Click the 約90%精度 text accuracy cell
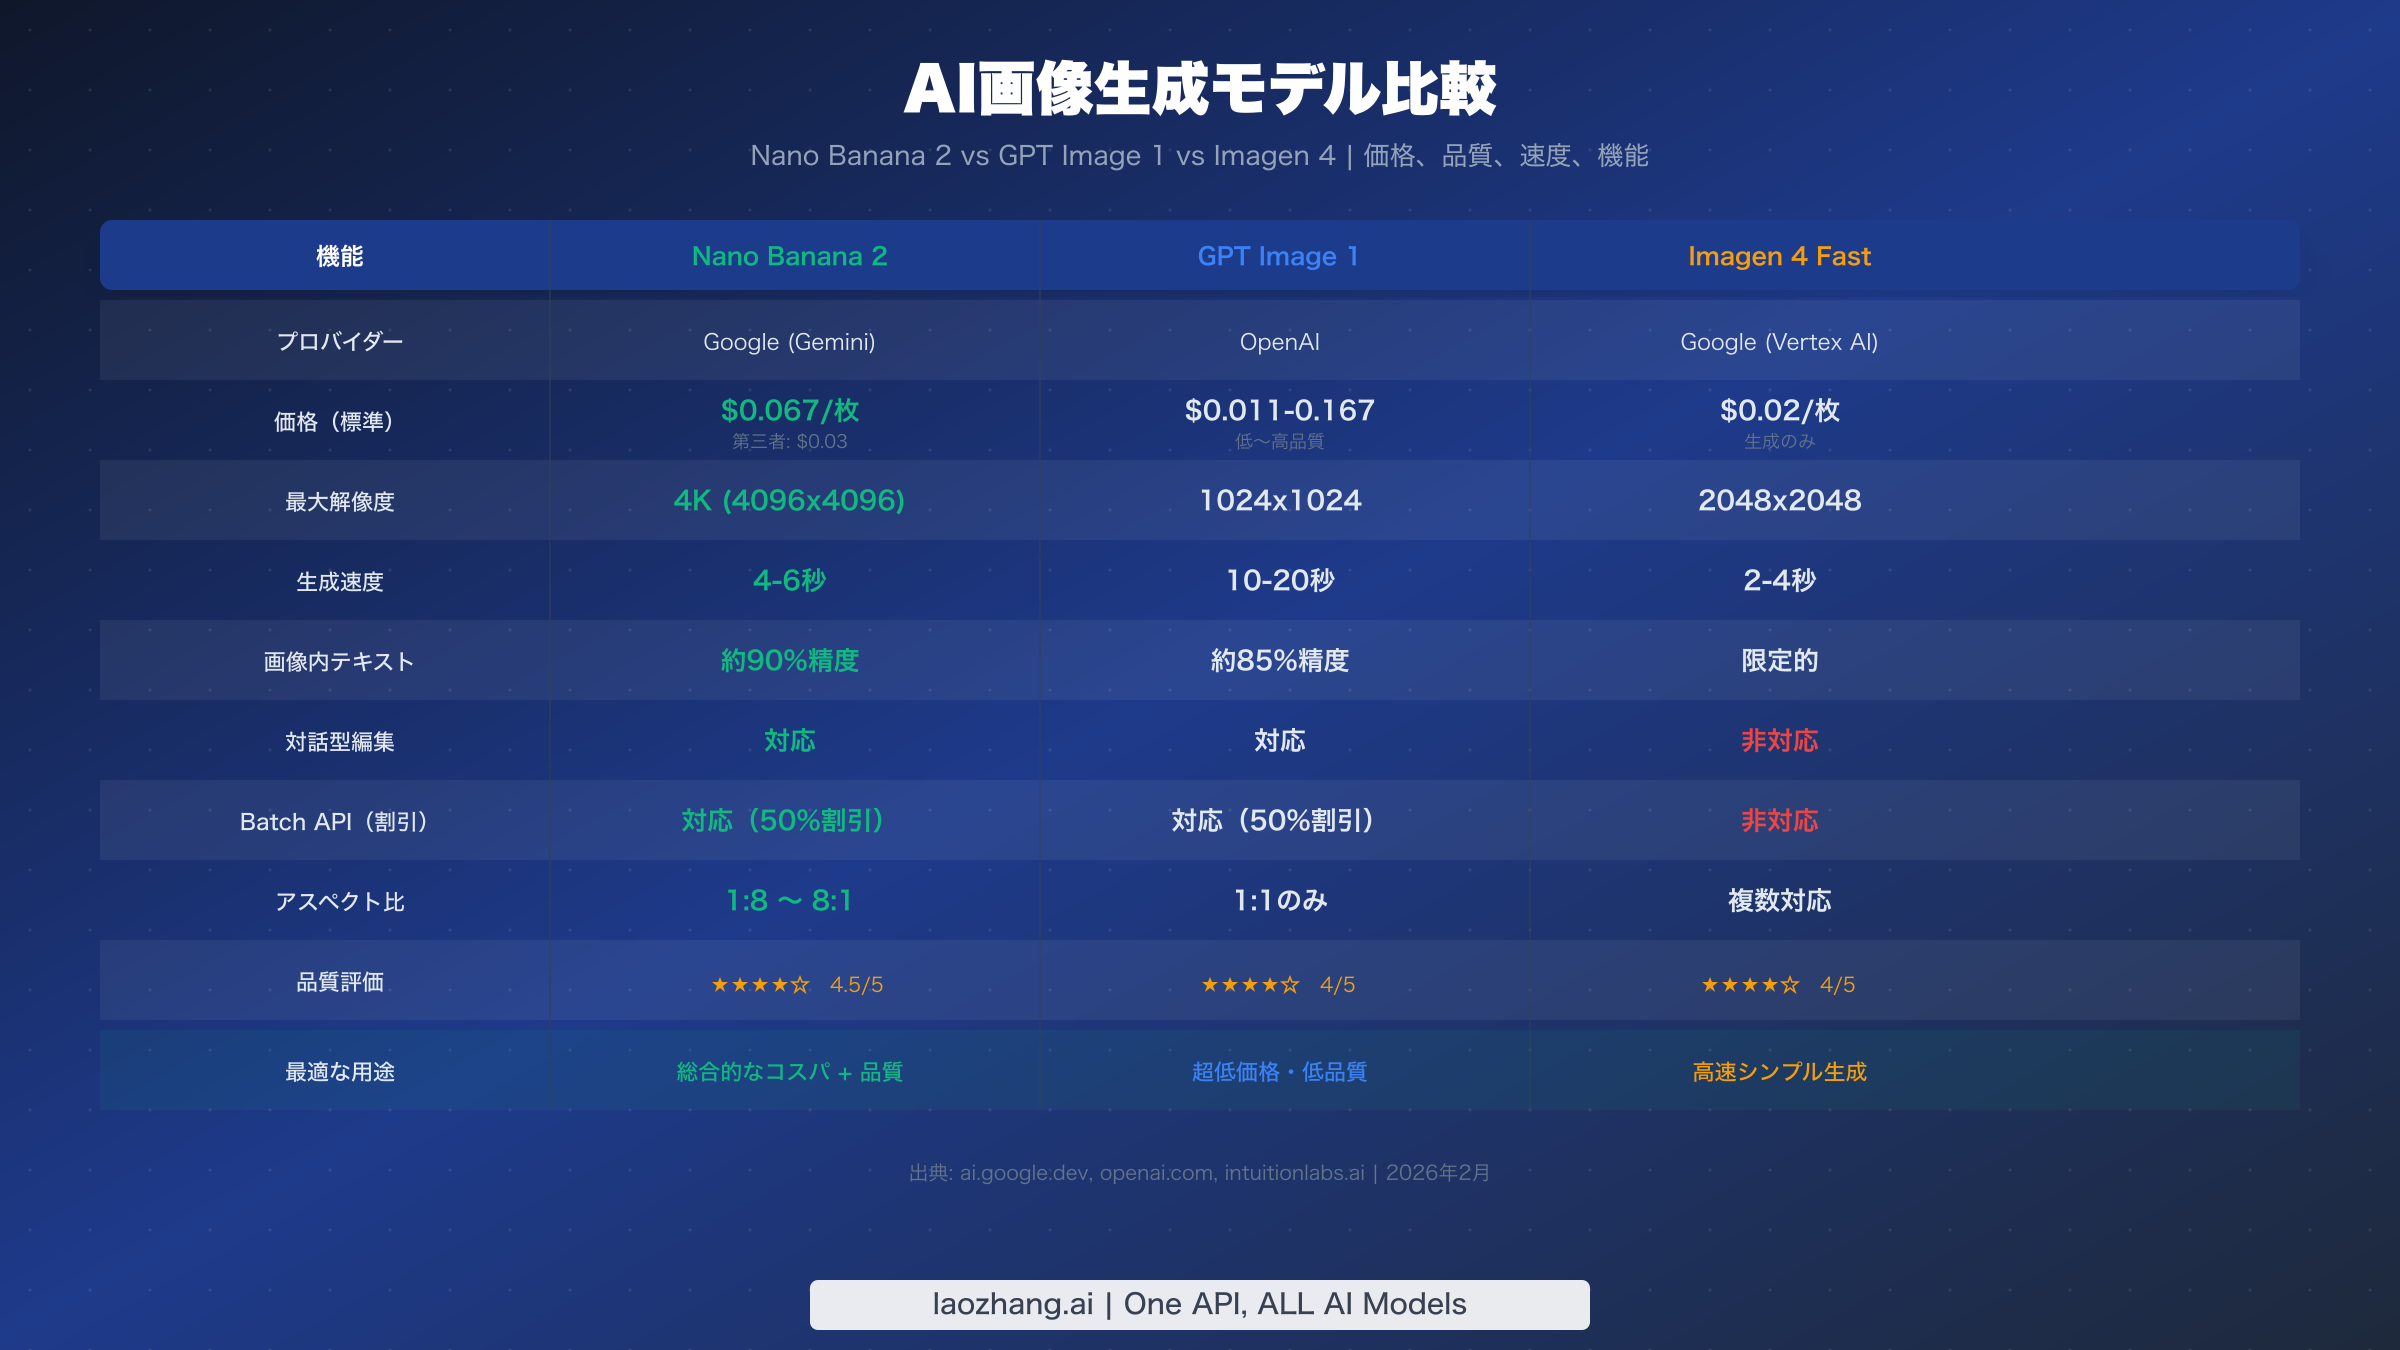Image resolution: width=2400 pixels, height=1350 pixels. [790, 660]
